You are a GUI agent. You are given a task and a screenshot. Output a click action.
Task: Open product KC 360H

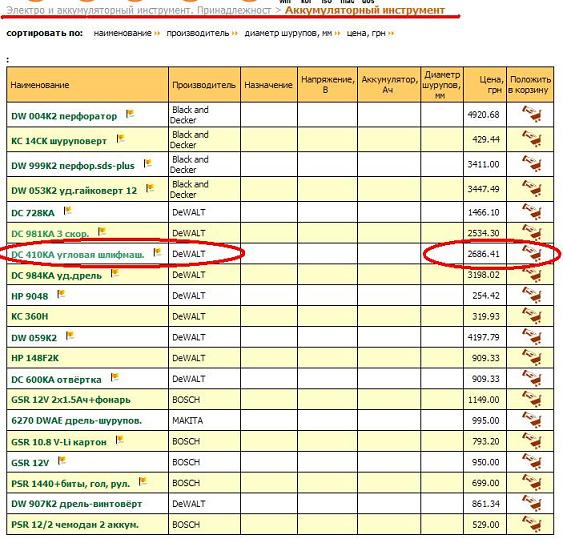pyautogui.click(x=29, y=316)
